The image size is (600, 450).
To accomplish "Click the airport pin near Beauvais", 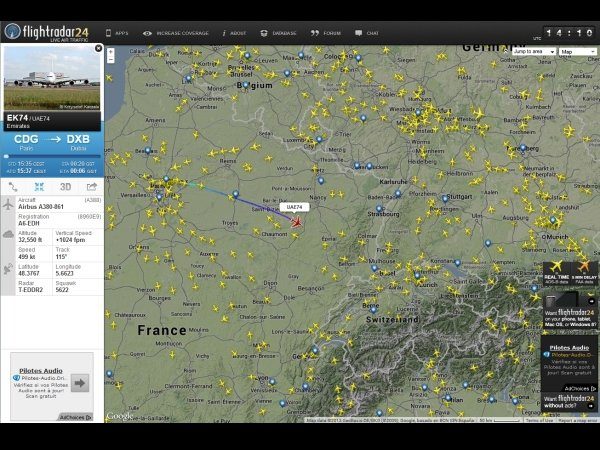I will [148, 150].
